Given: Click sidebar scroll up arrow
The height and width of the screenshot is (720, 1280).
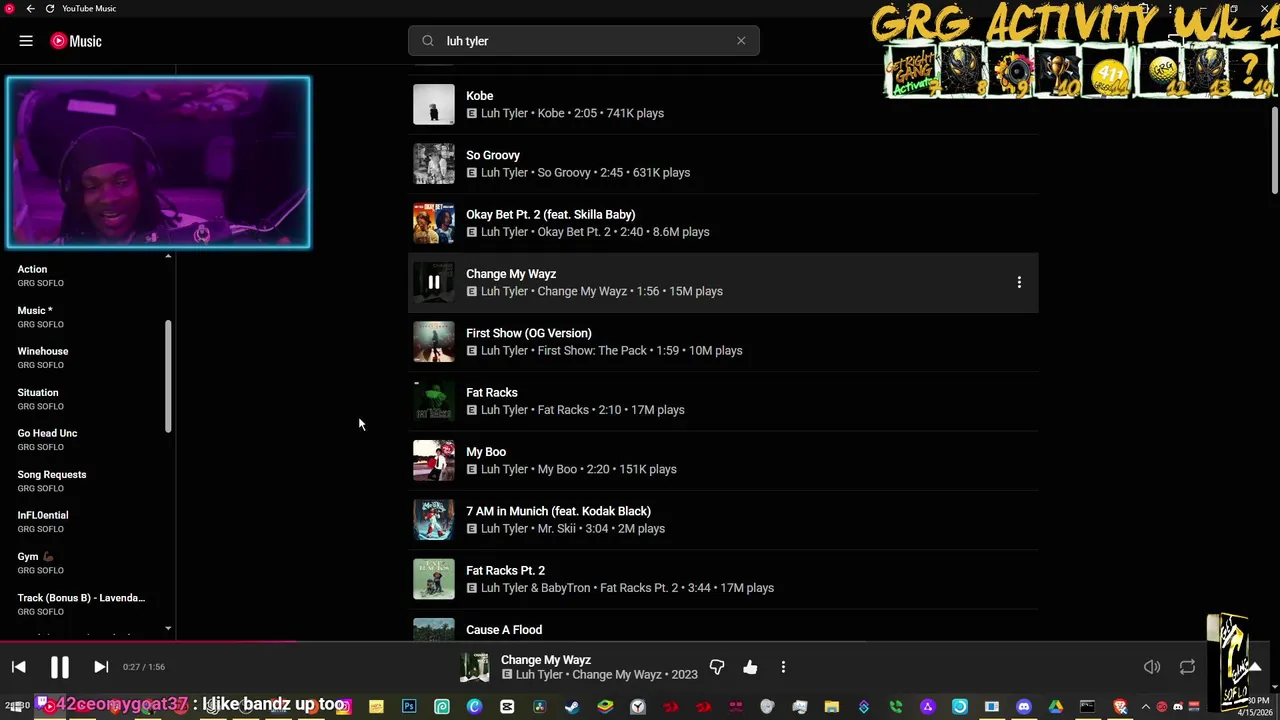Looking at the screenshot, I should pos(168,257).
